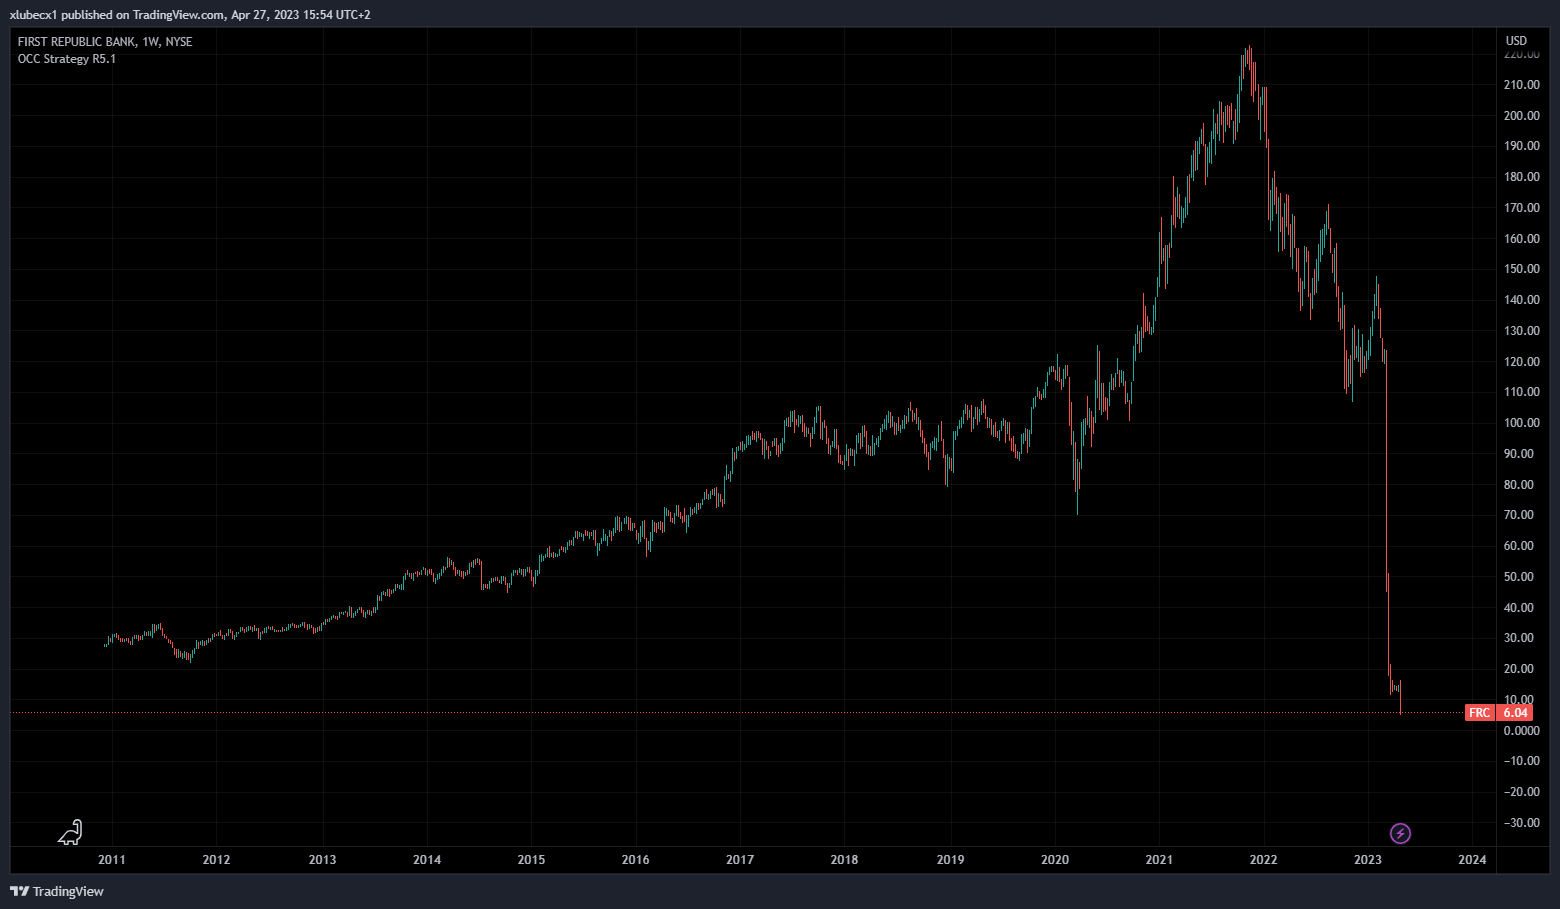Select the OCC Strategy R5.1 indicator label
This screenshot has width=1560, height=909.
pyautogui.click(x=67, y=59)
